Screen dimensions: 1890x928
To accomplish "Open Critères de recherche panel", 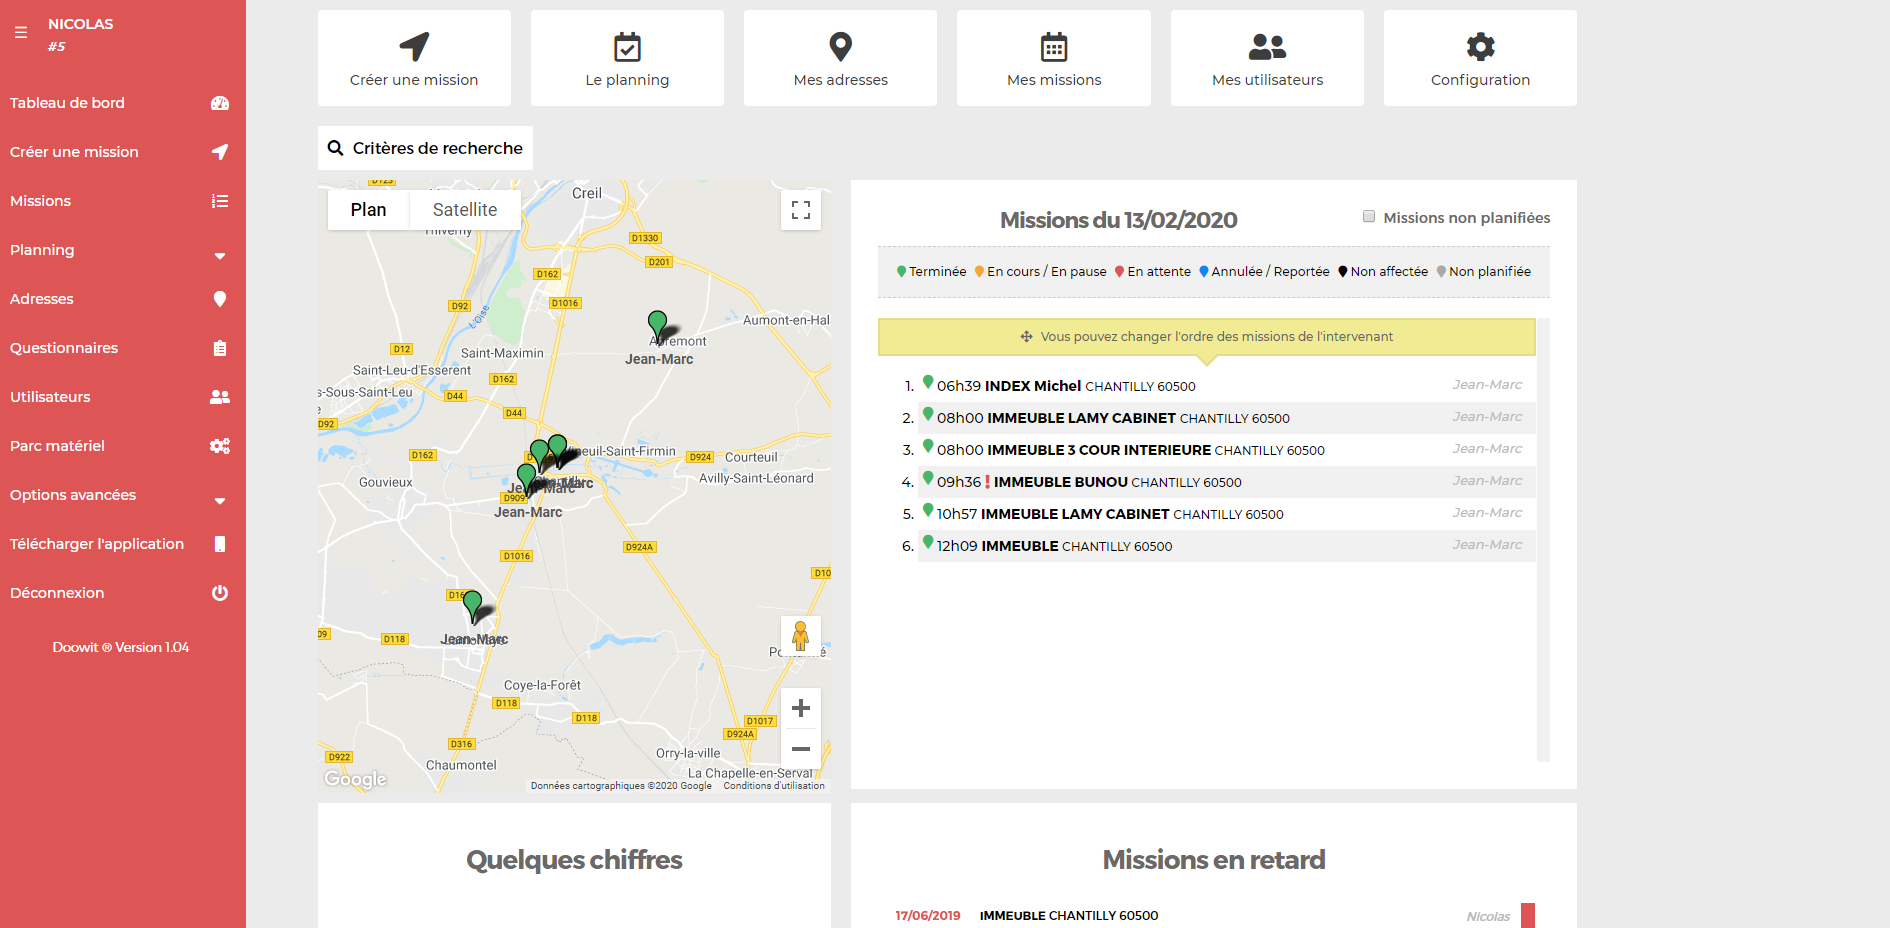I will (x=425, y=148).
